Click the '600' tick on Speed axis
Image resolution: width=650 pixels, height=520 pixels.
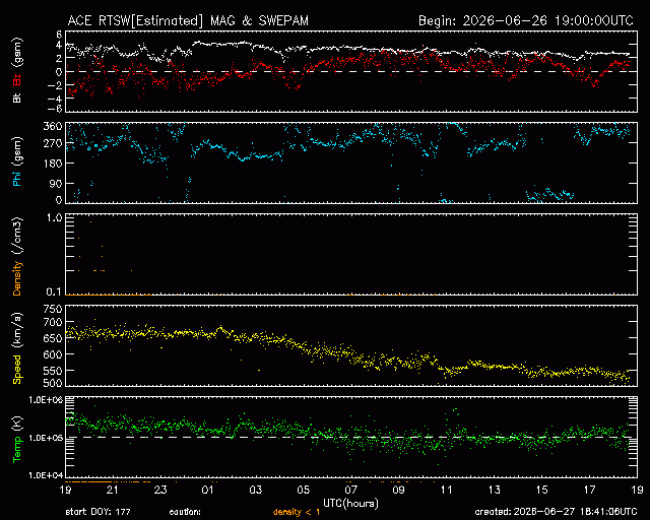coord(53,354)
